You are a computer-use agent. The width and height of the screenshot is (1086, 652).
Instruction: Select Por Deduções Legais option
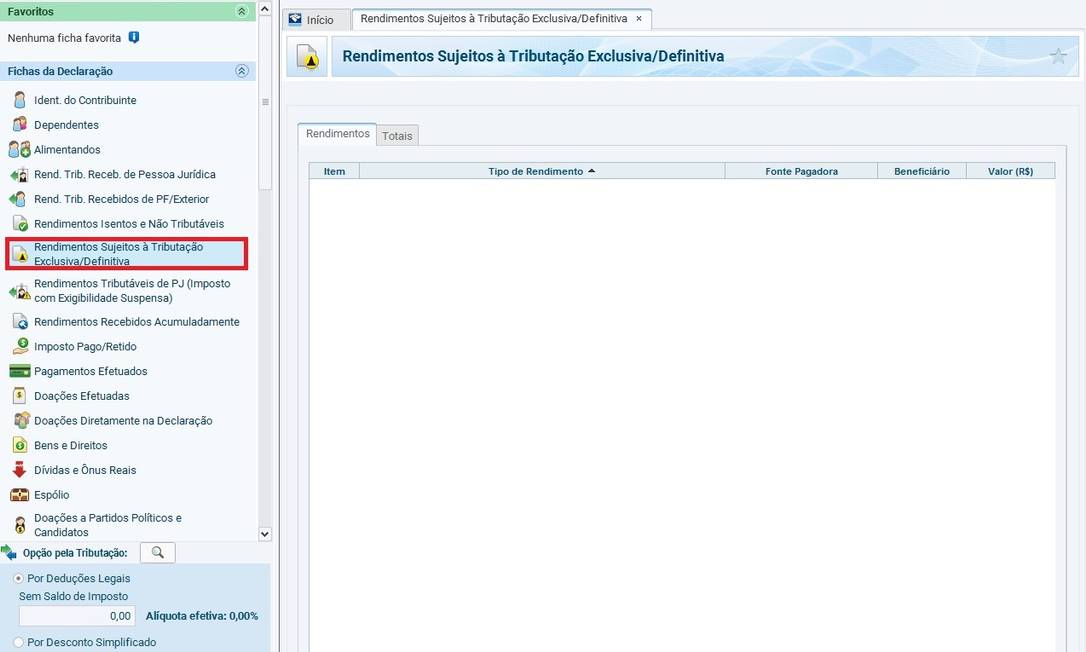pyautogui.click(x=18, y=578)
